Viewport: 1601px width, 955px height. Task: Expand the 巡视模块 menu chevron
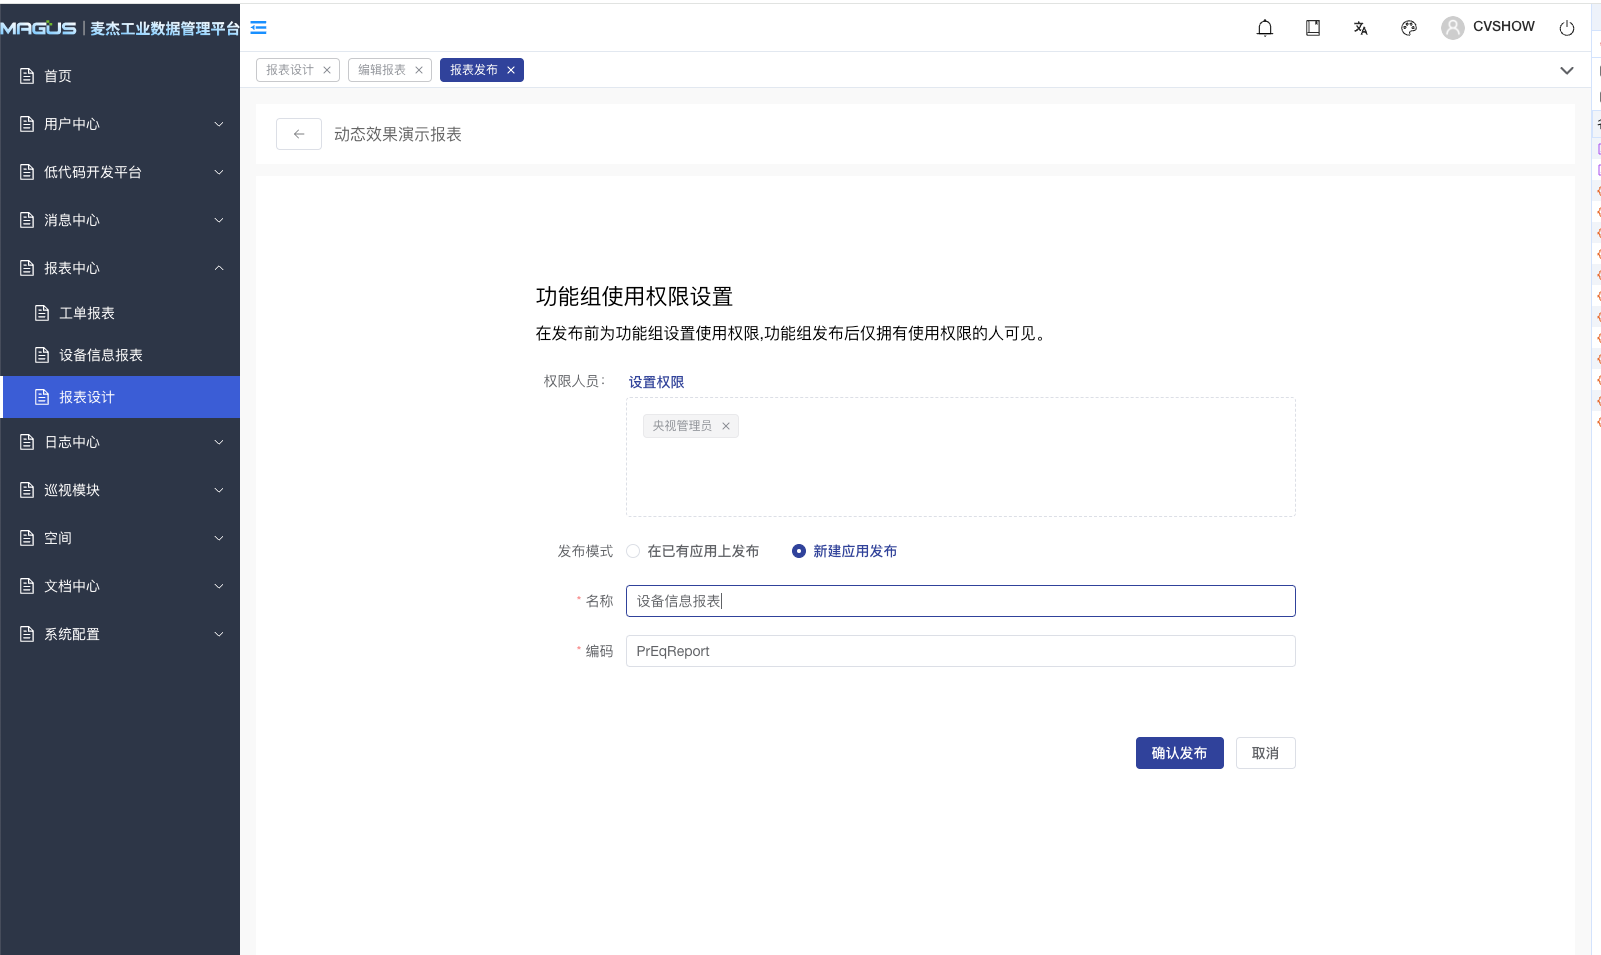(219, 490)
